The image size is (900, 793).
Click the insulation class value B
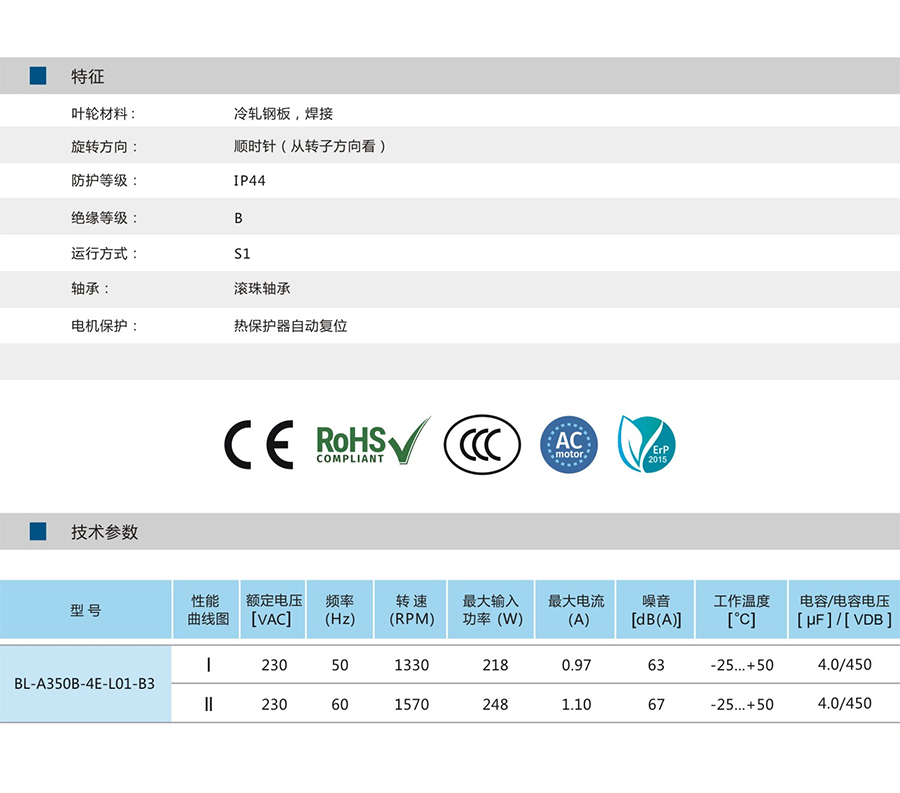238,218
